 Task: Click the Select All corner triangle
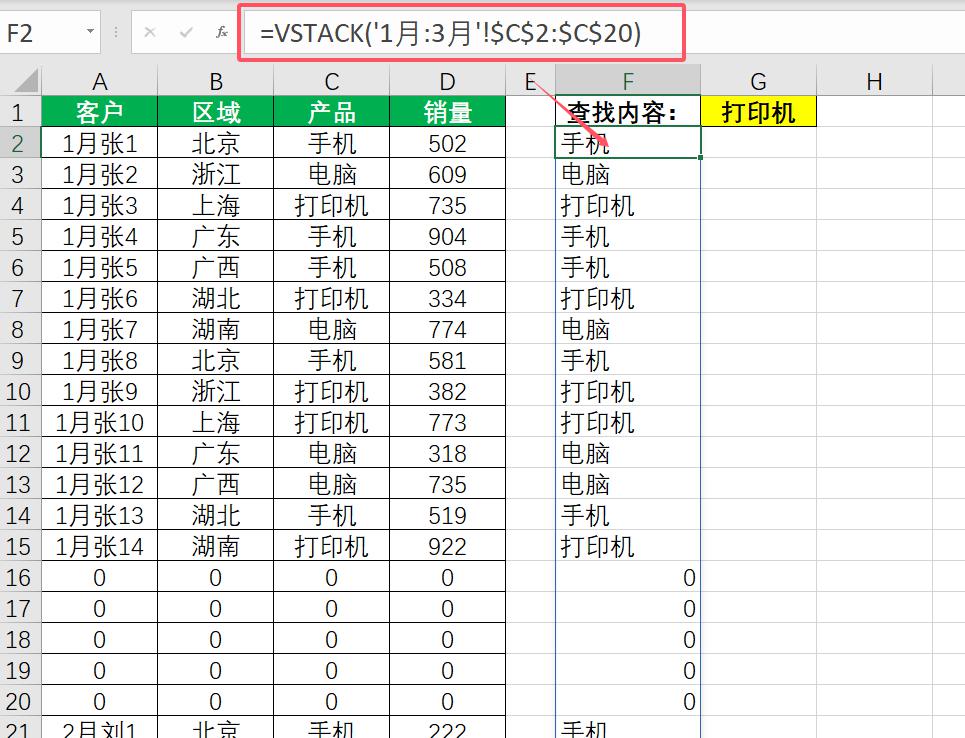tap(25, 81)
